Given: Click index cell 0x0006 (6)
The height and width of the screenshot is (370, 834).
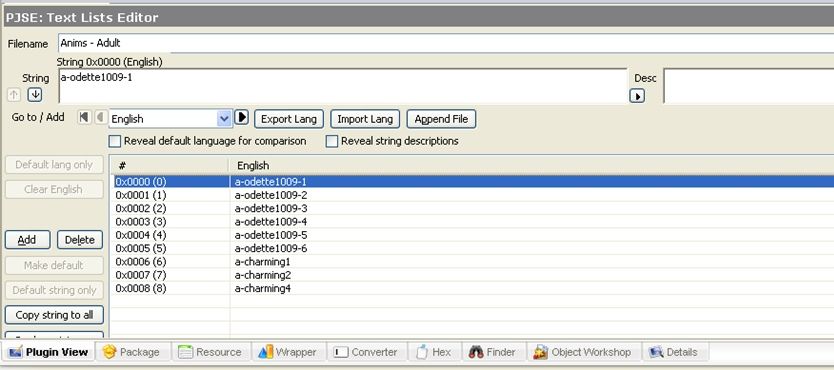Looking at the screenshot, I should click(141, 262).
